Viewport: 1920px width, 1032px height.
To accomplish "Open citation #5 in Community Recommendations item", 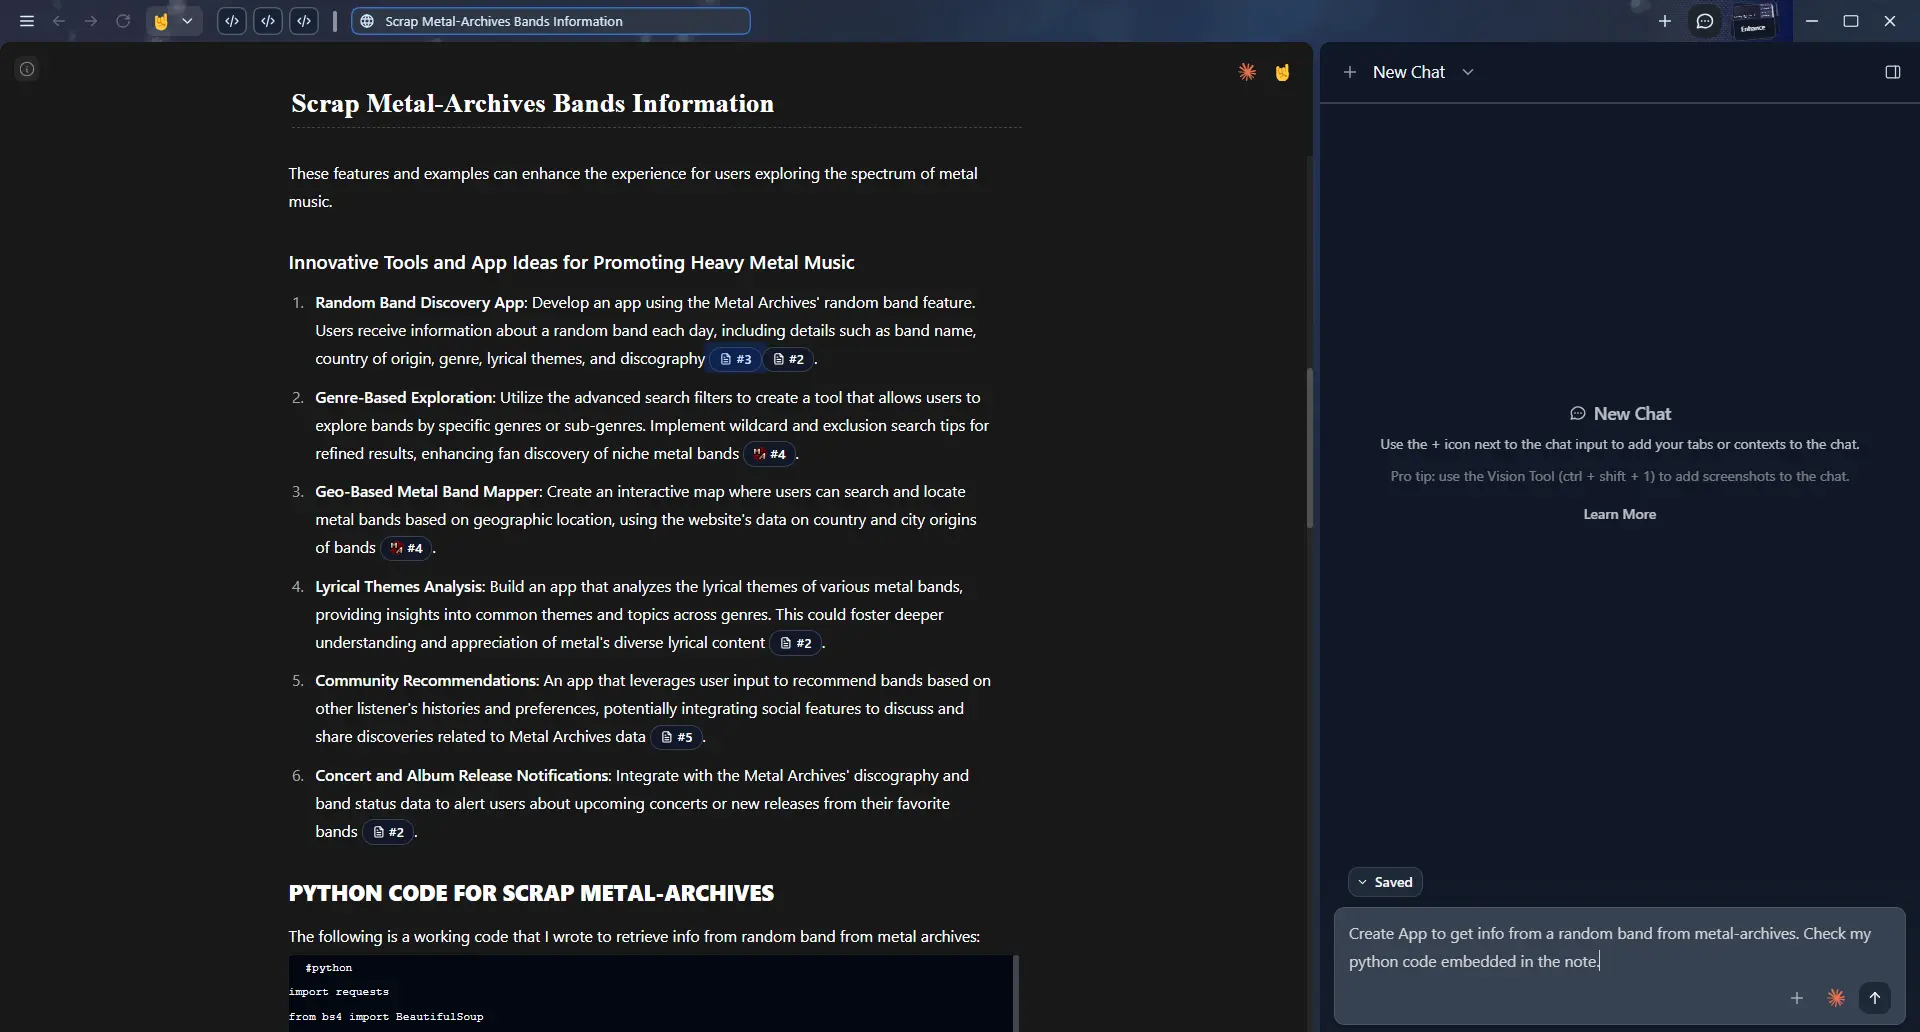I will (x=677, y=737).
